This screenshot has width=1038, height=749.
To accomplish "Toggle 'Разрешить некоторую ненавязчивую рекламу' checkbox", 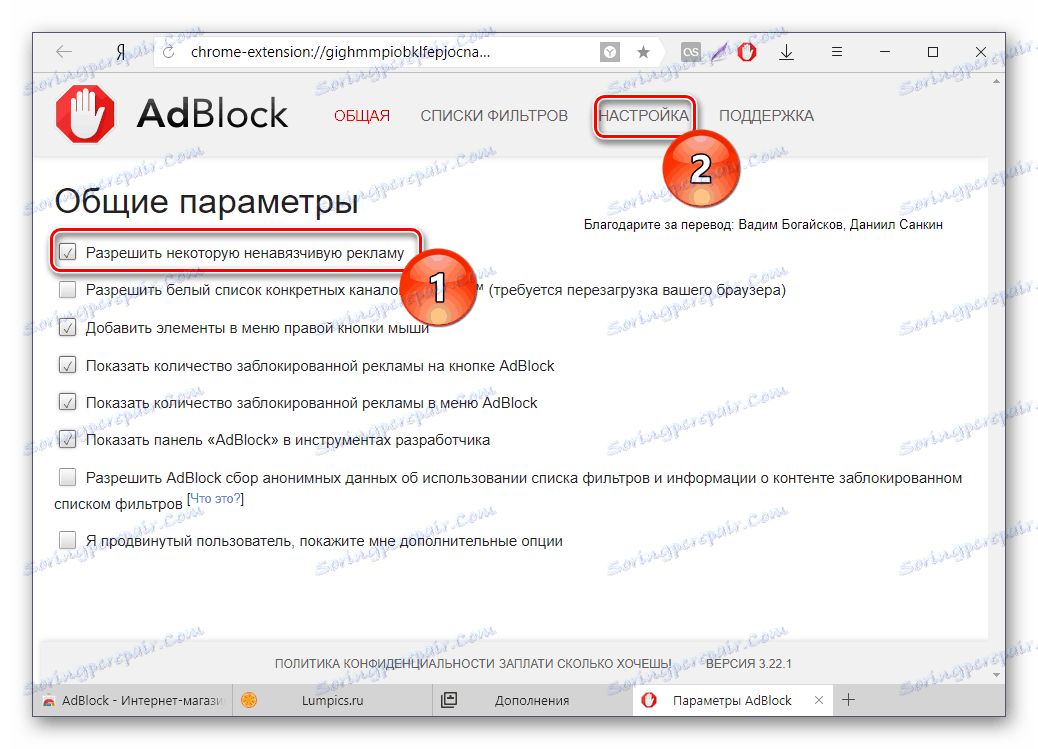I will [x=68, y=252].
